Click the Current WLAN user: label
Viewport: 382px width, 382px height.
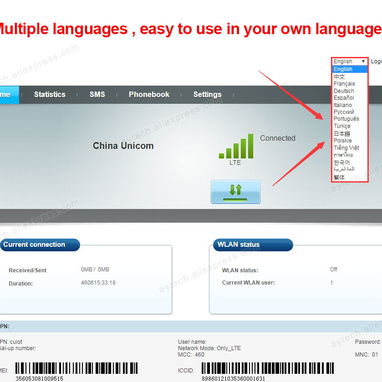click(248, 283)
